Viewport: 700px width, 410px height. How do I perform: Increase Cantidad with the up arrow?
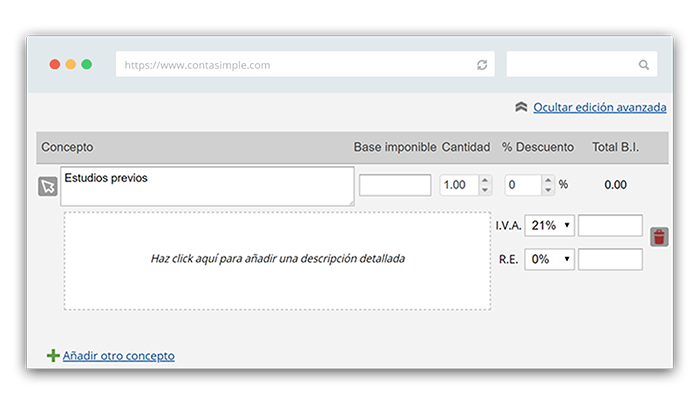(485, 180)
